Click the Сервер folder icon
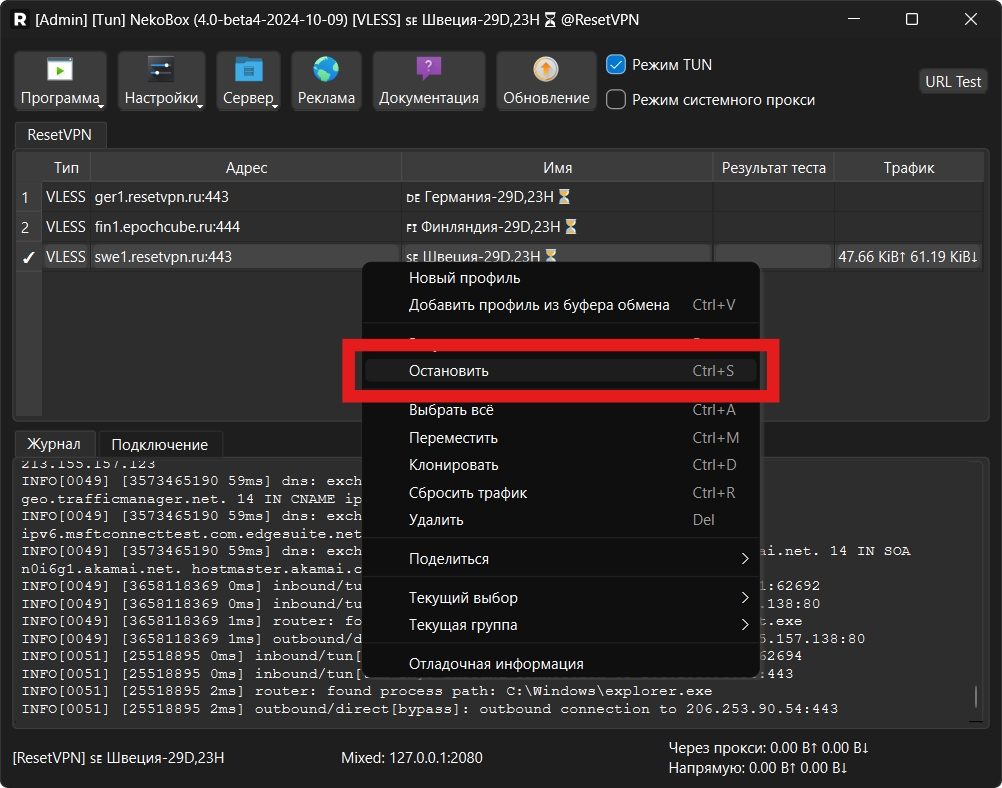Viewport: 1002px width, 788px height. tap(248, 71)
